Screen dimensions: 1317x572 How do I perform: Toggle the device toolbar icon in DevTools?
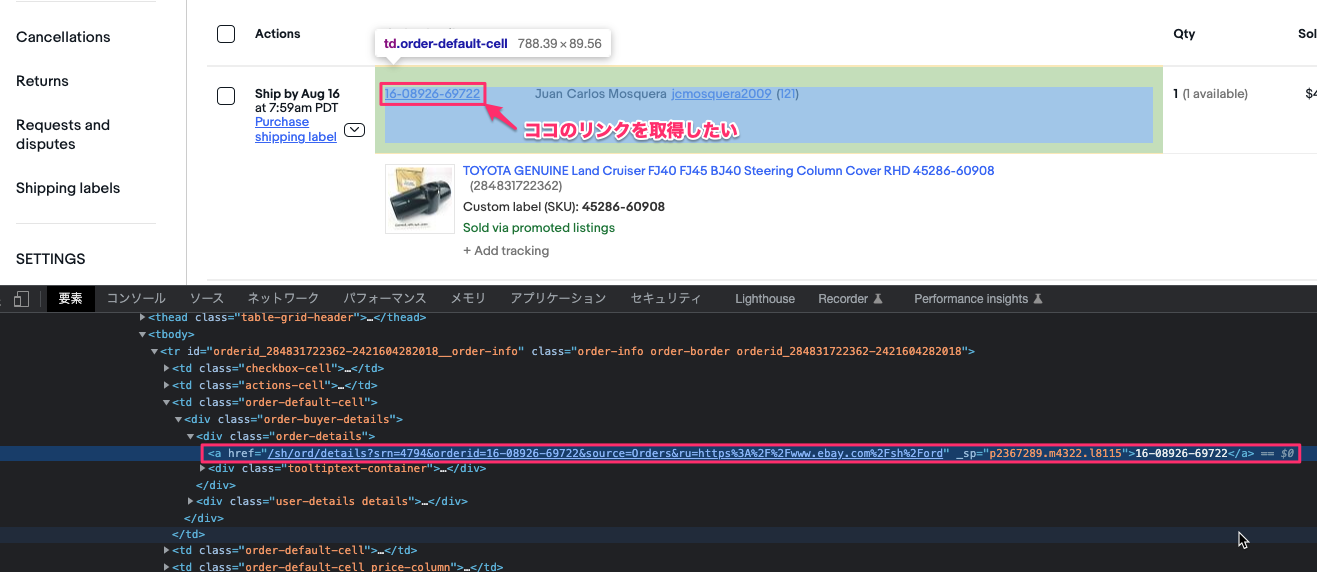22,299
